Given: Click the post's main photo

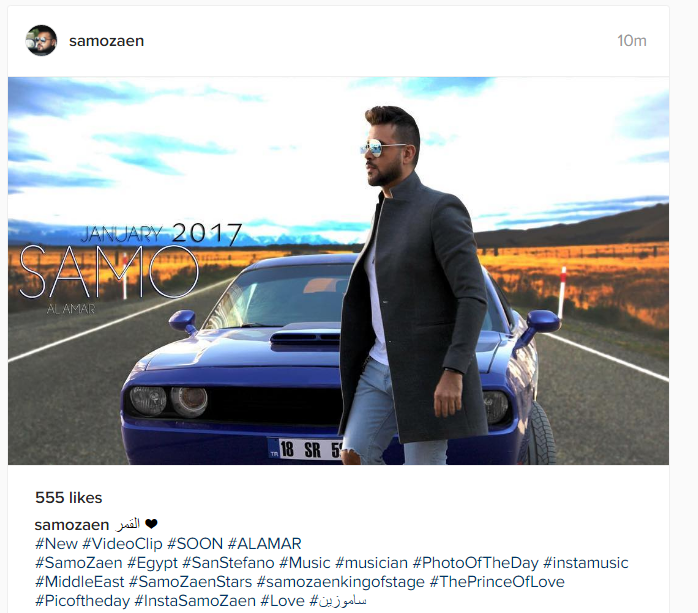Looking at the screenshot, I should [338, 271].
